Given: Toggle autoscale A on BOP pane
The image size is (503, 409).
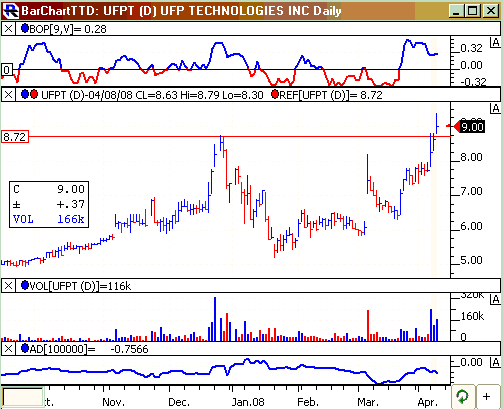Looking at the screenshot, I should point(495,43).
